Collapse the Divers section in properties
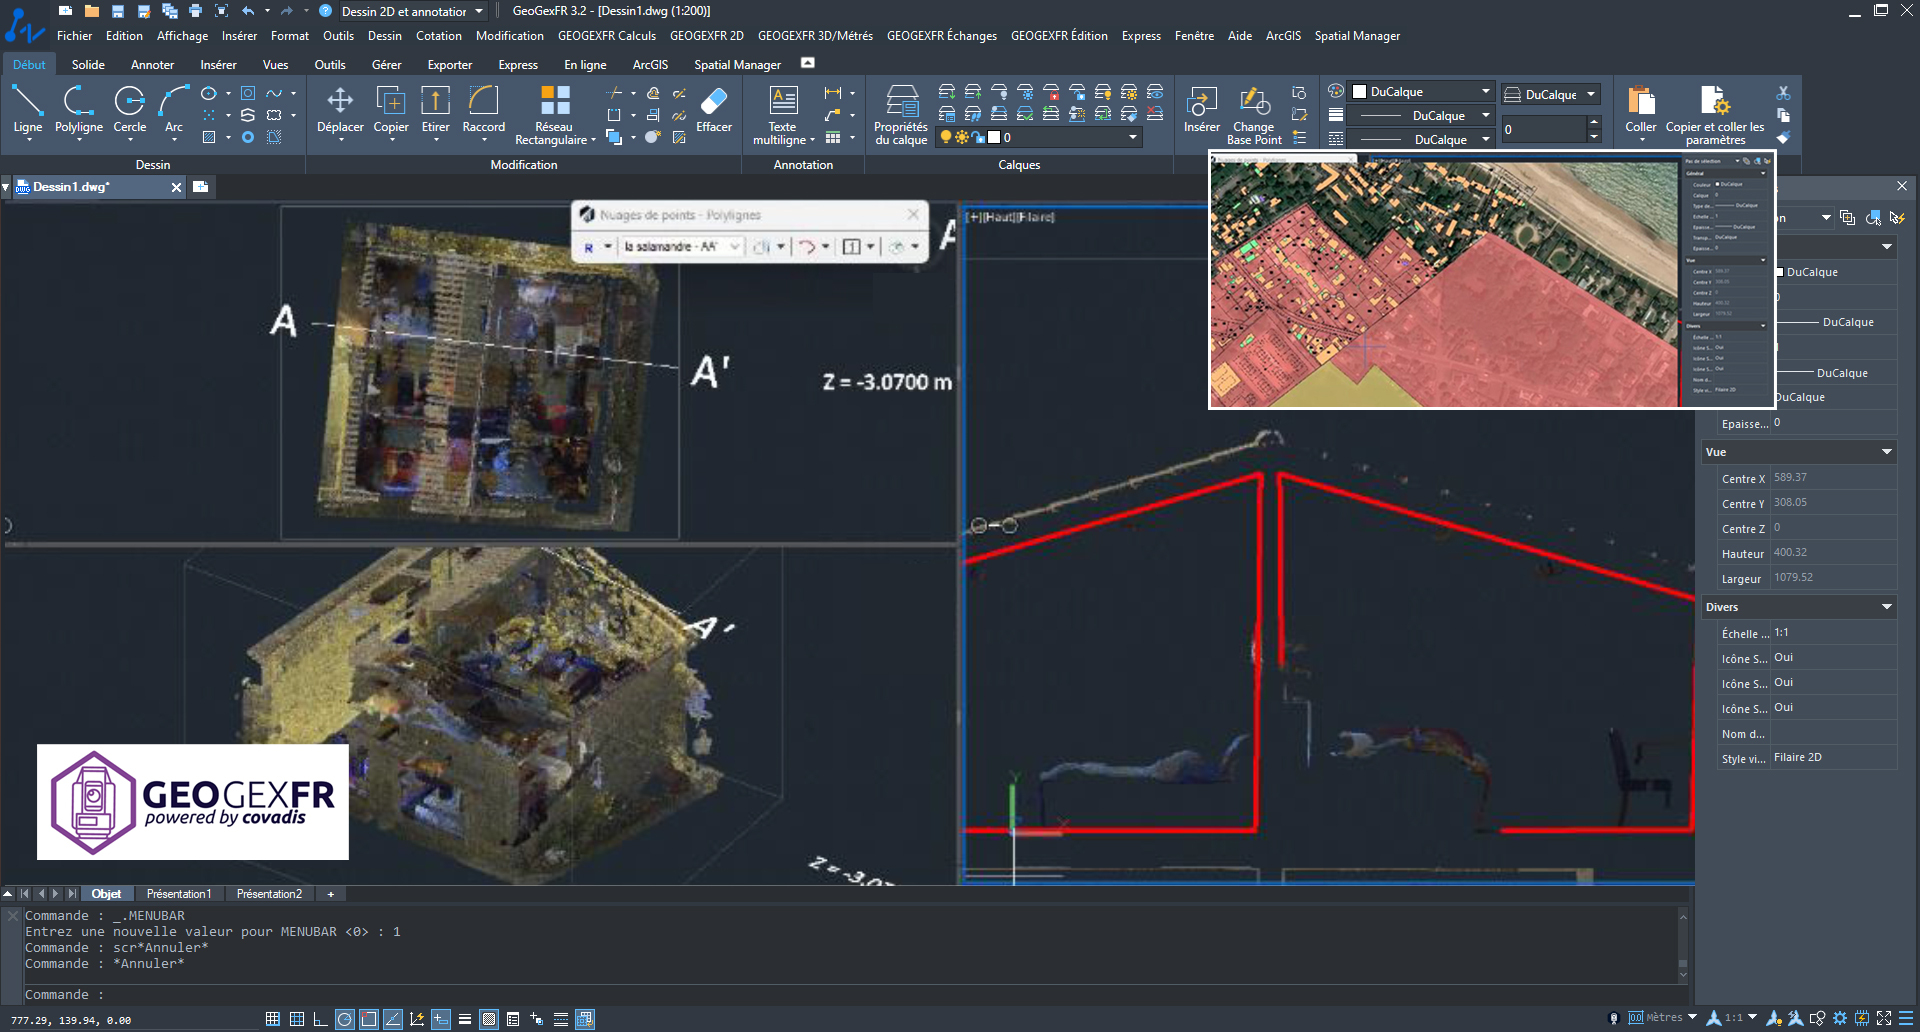Screen dimensions: 1920x1032 (1886, 607)
